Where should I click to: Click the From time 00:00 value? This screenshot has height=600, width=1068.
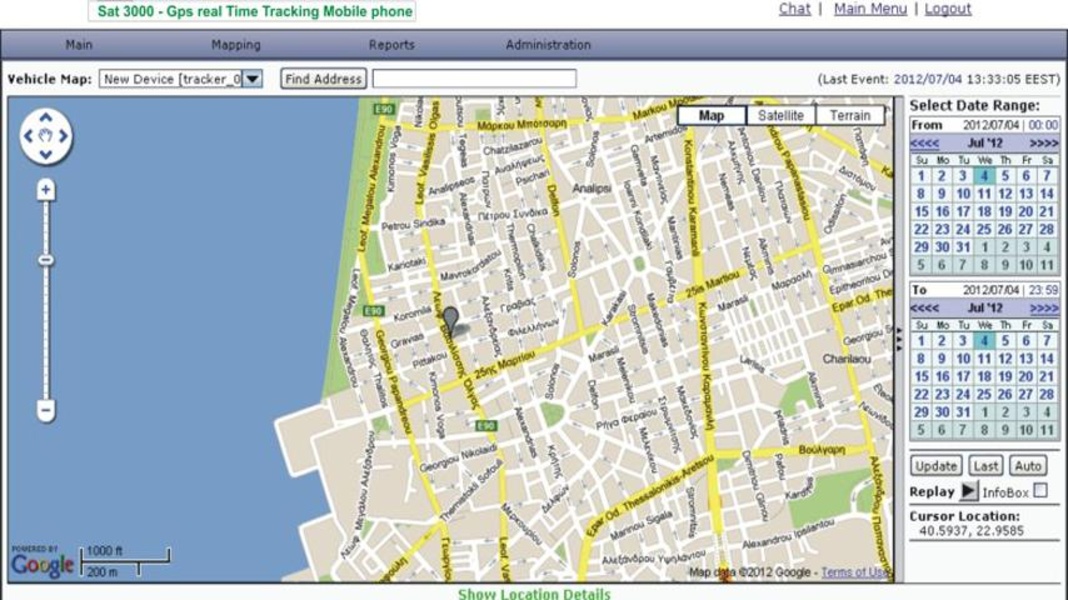coord(1043,125)
